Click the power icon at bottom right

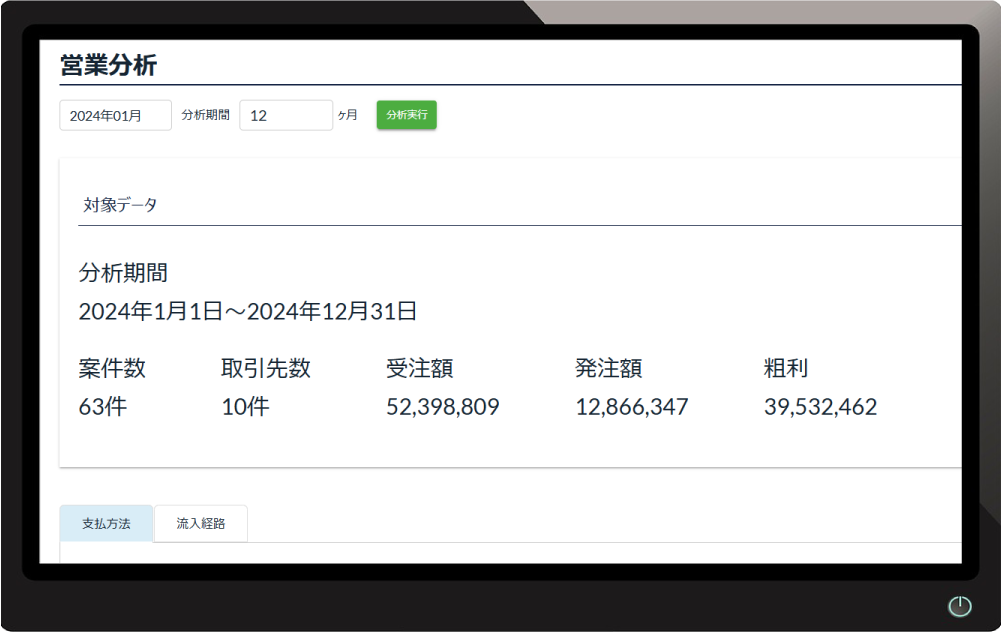[x=958, y=606]
